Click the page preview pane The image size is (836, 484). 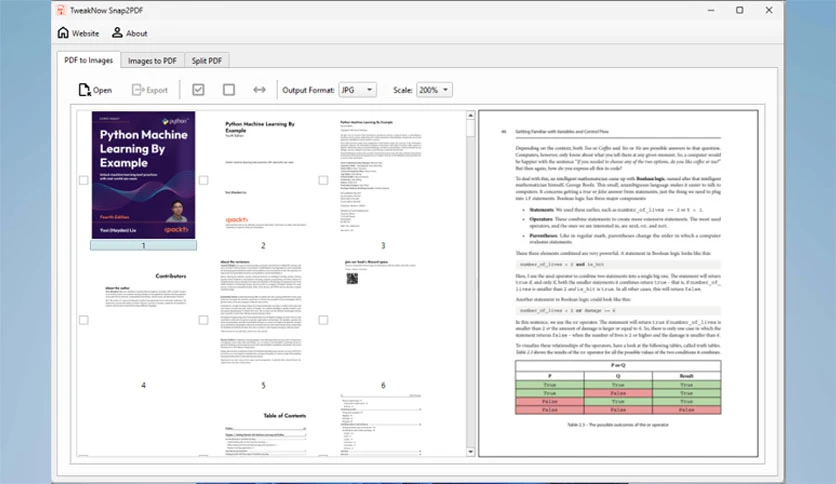(x=618, y=284)
